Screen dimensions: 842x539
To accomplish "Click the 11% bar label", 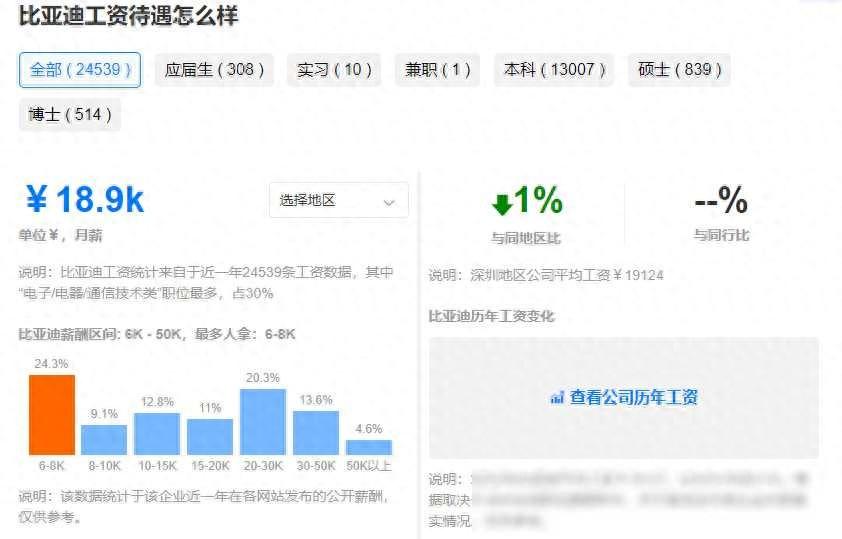I will point(210,408).
